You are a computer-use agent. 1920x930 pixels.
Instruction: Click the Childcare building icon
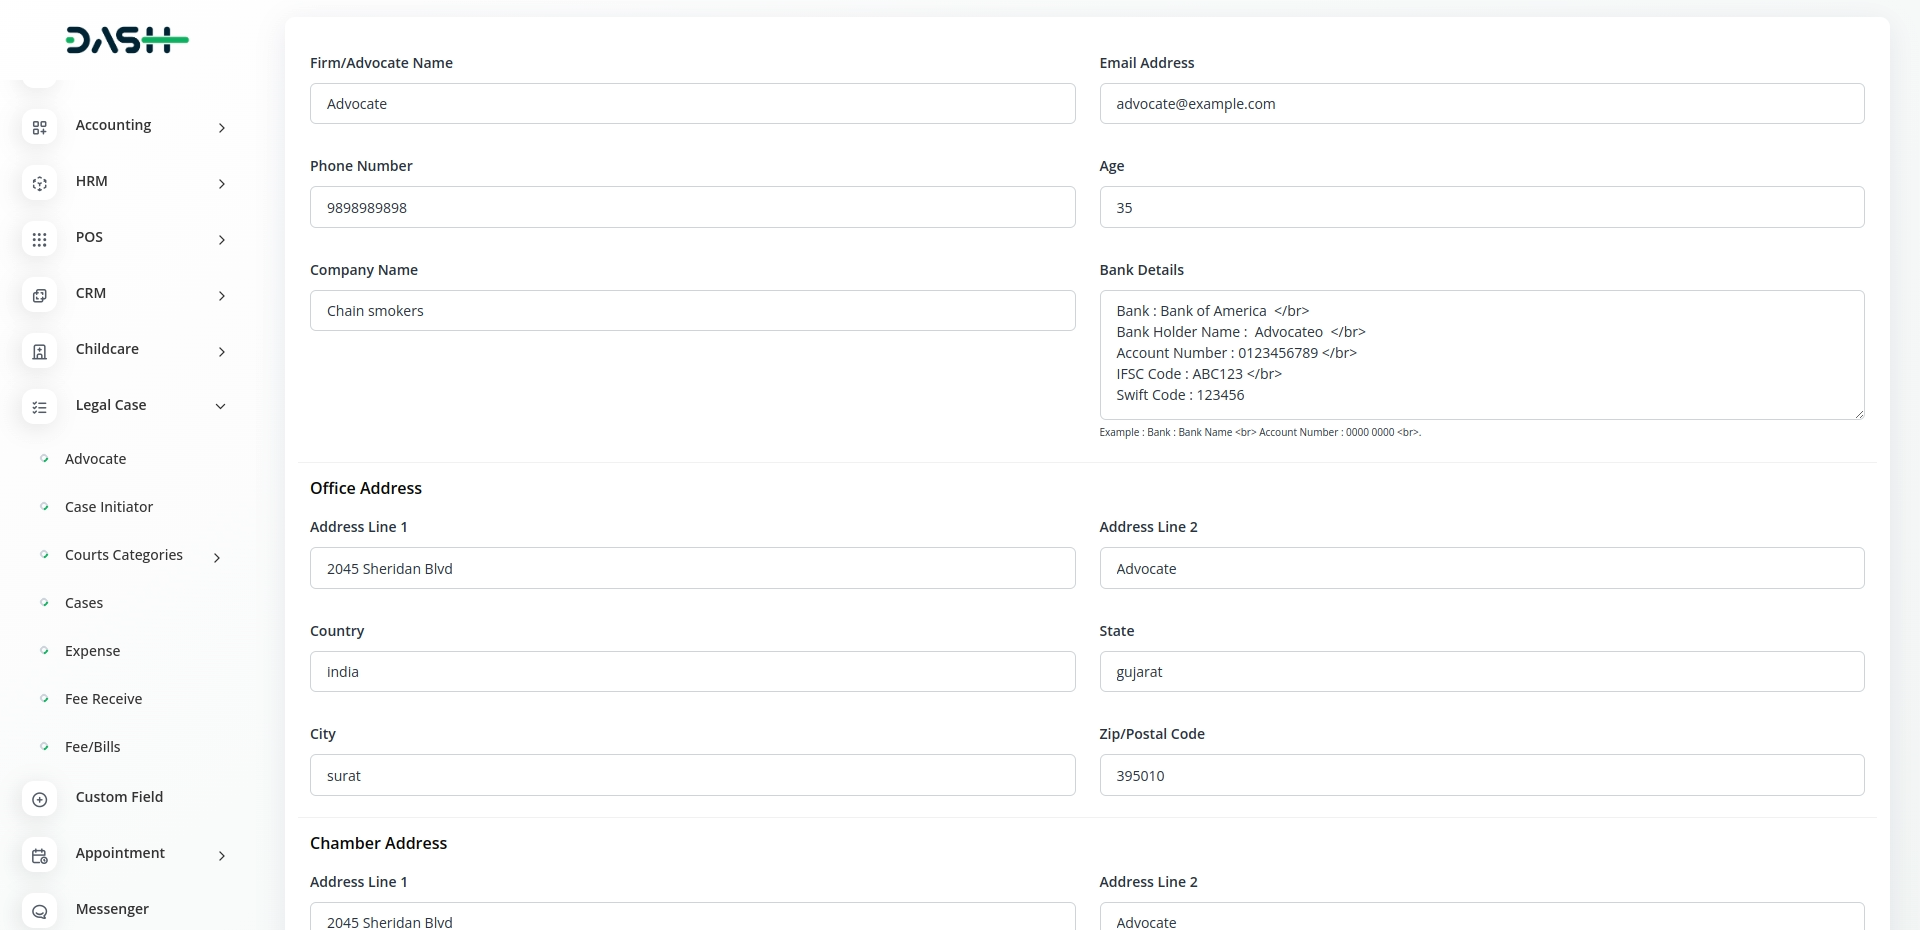point(39,352)
